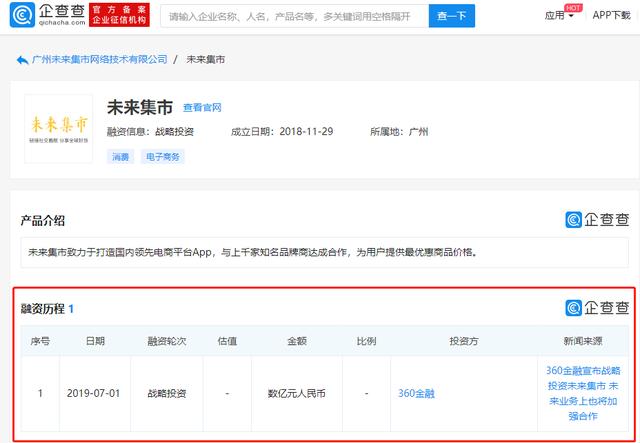Click the Qichacha logo icon in header
Image resolution: width=640 pixels, height=443 pixels.
coord(22,15)
